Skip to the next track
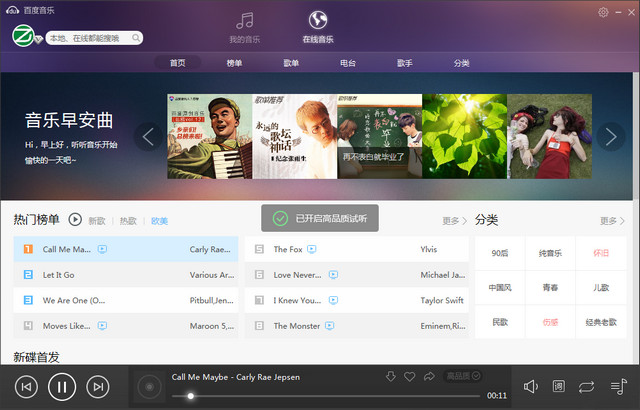The height and width of the screenshot is (410, 640). (97, 386)
